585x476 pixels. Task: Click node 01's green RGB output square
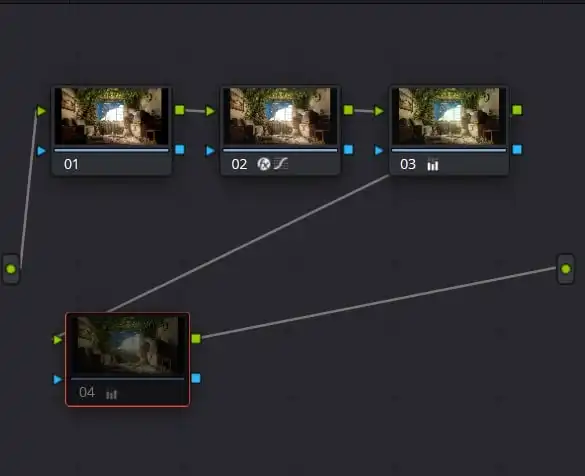(x=180, y=110)
